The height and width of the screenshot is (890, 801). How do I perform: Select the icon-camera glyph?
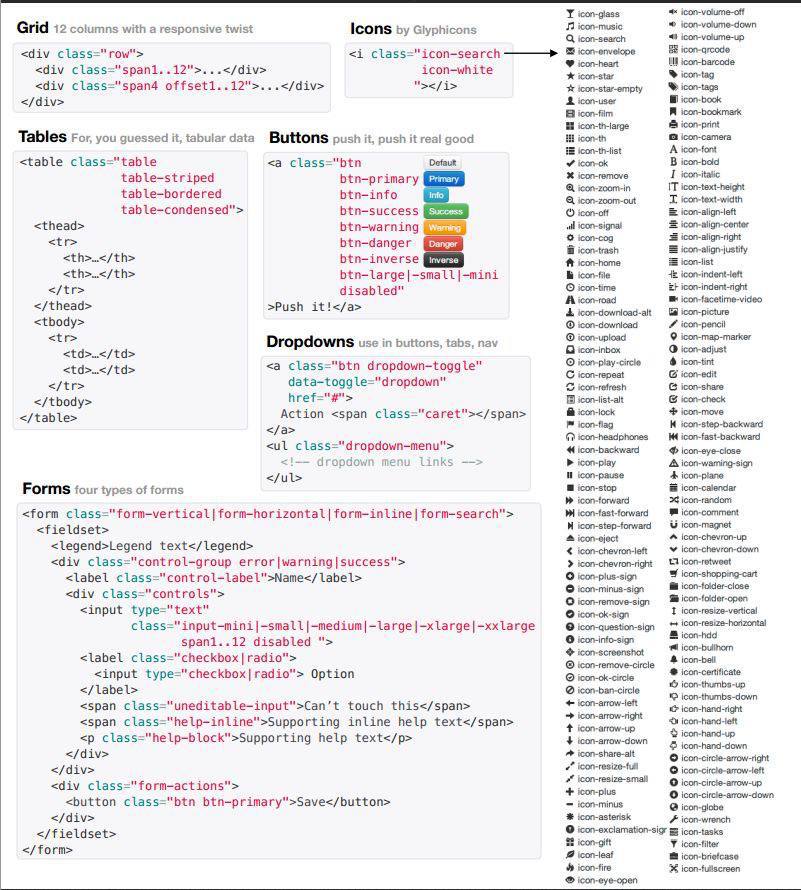click(673, 137)
